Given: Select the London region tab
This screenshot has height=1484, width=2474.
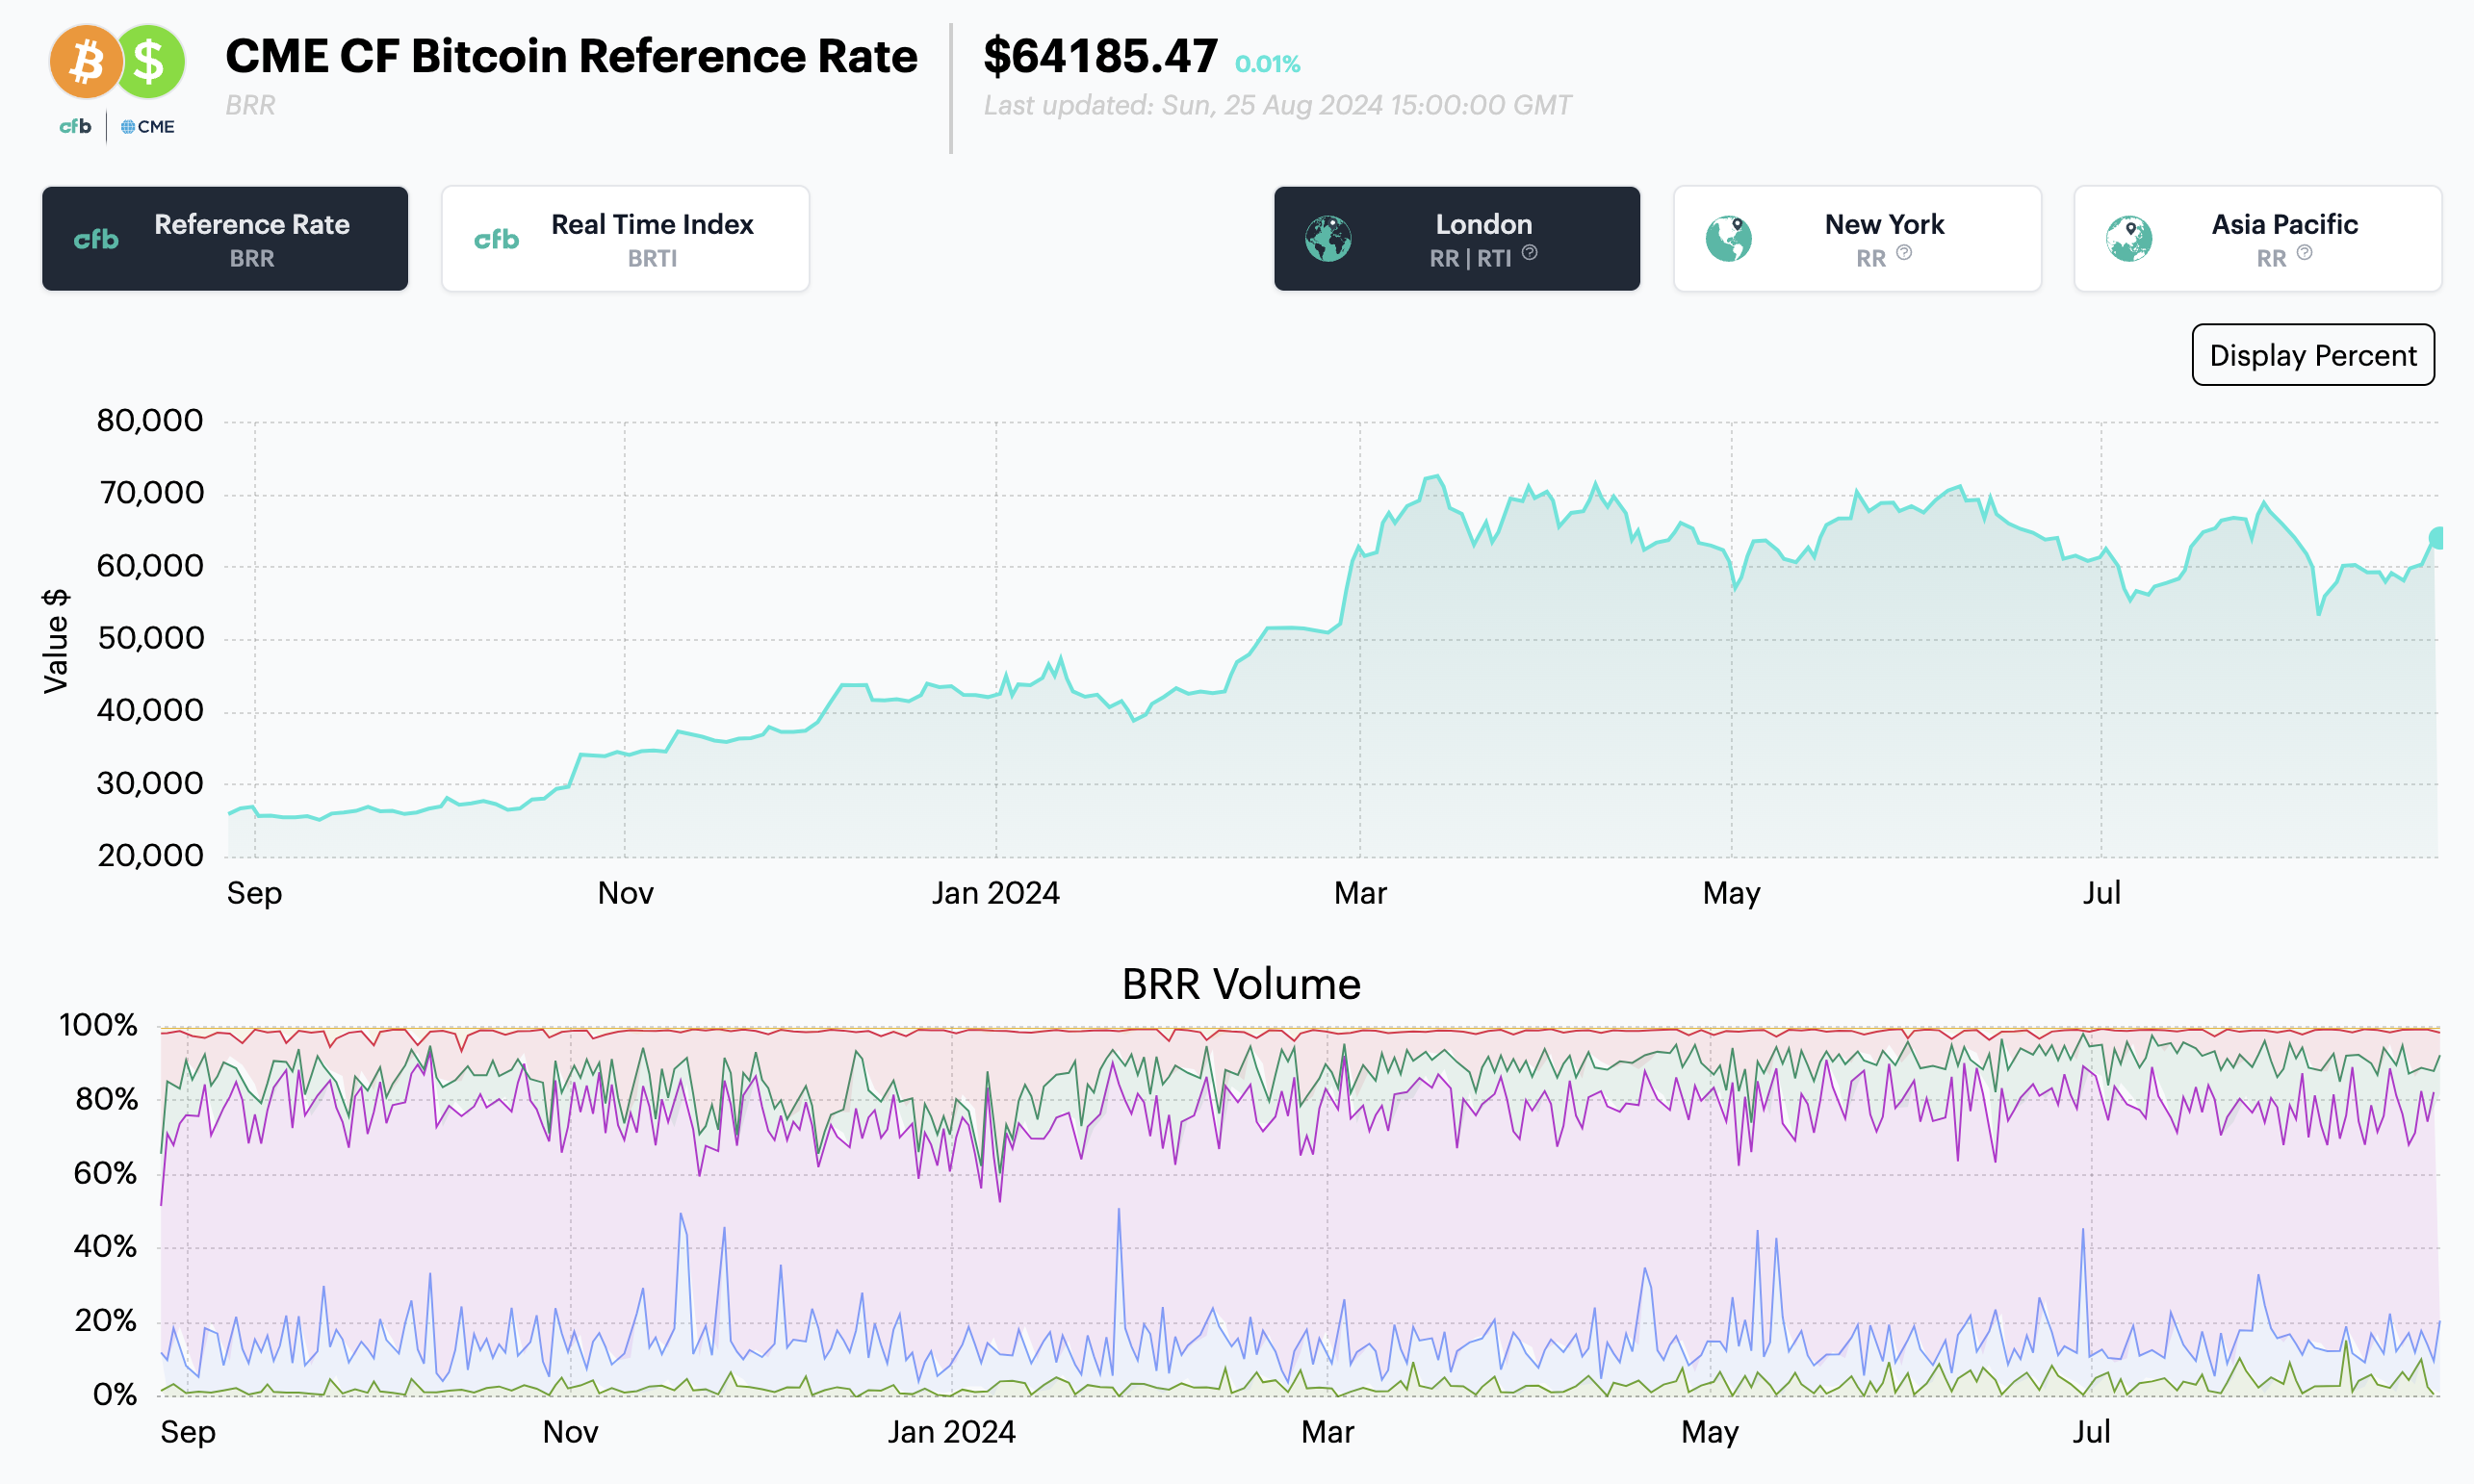Looking at the screenshot, I should coord(1457,239).
